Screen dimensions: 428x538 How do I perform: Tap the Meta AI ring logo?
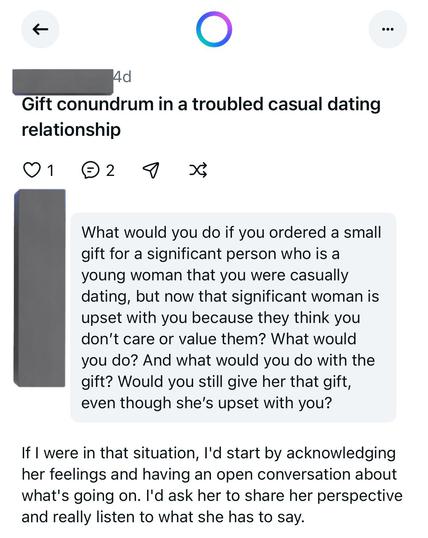click(x=214, y=29)
